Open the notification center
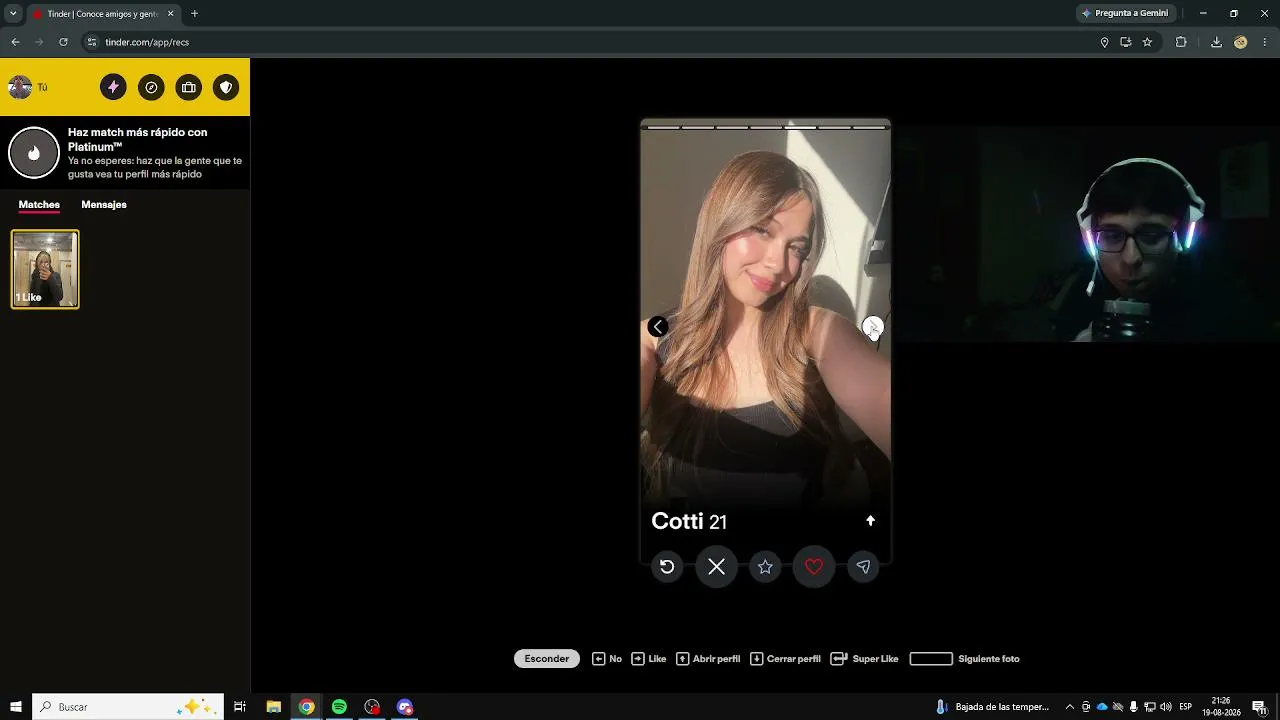The width and height of the screenshot is (1280, 720). coord(1260,707)
